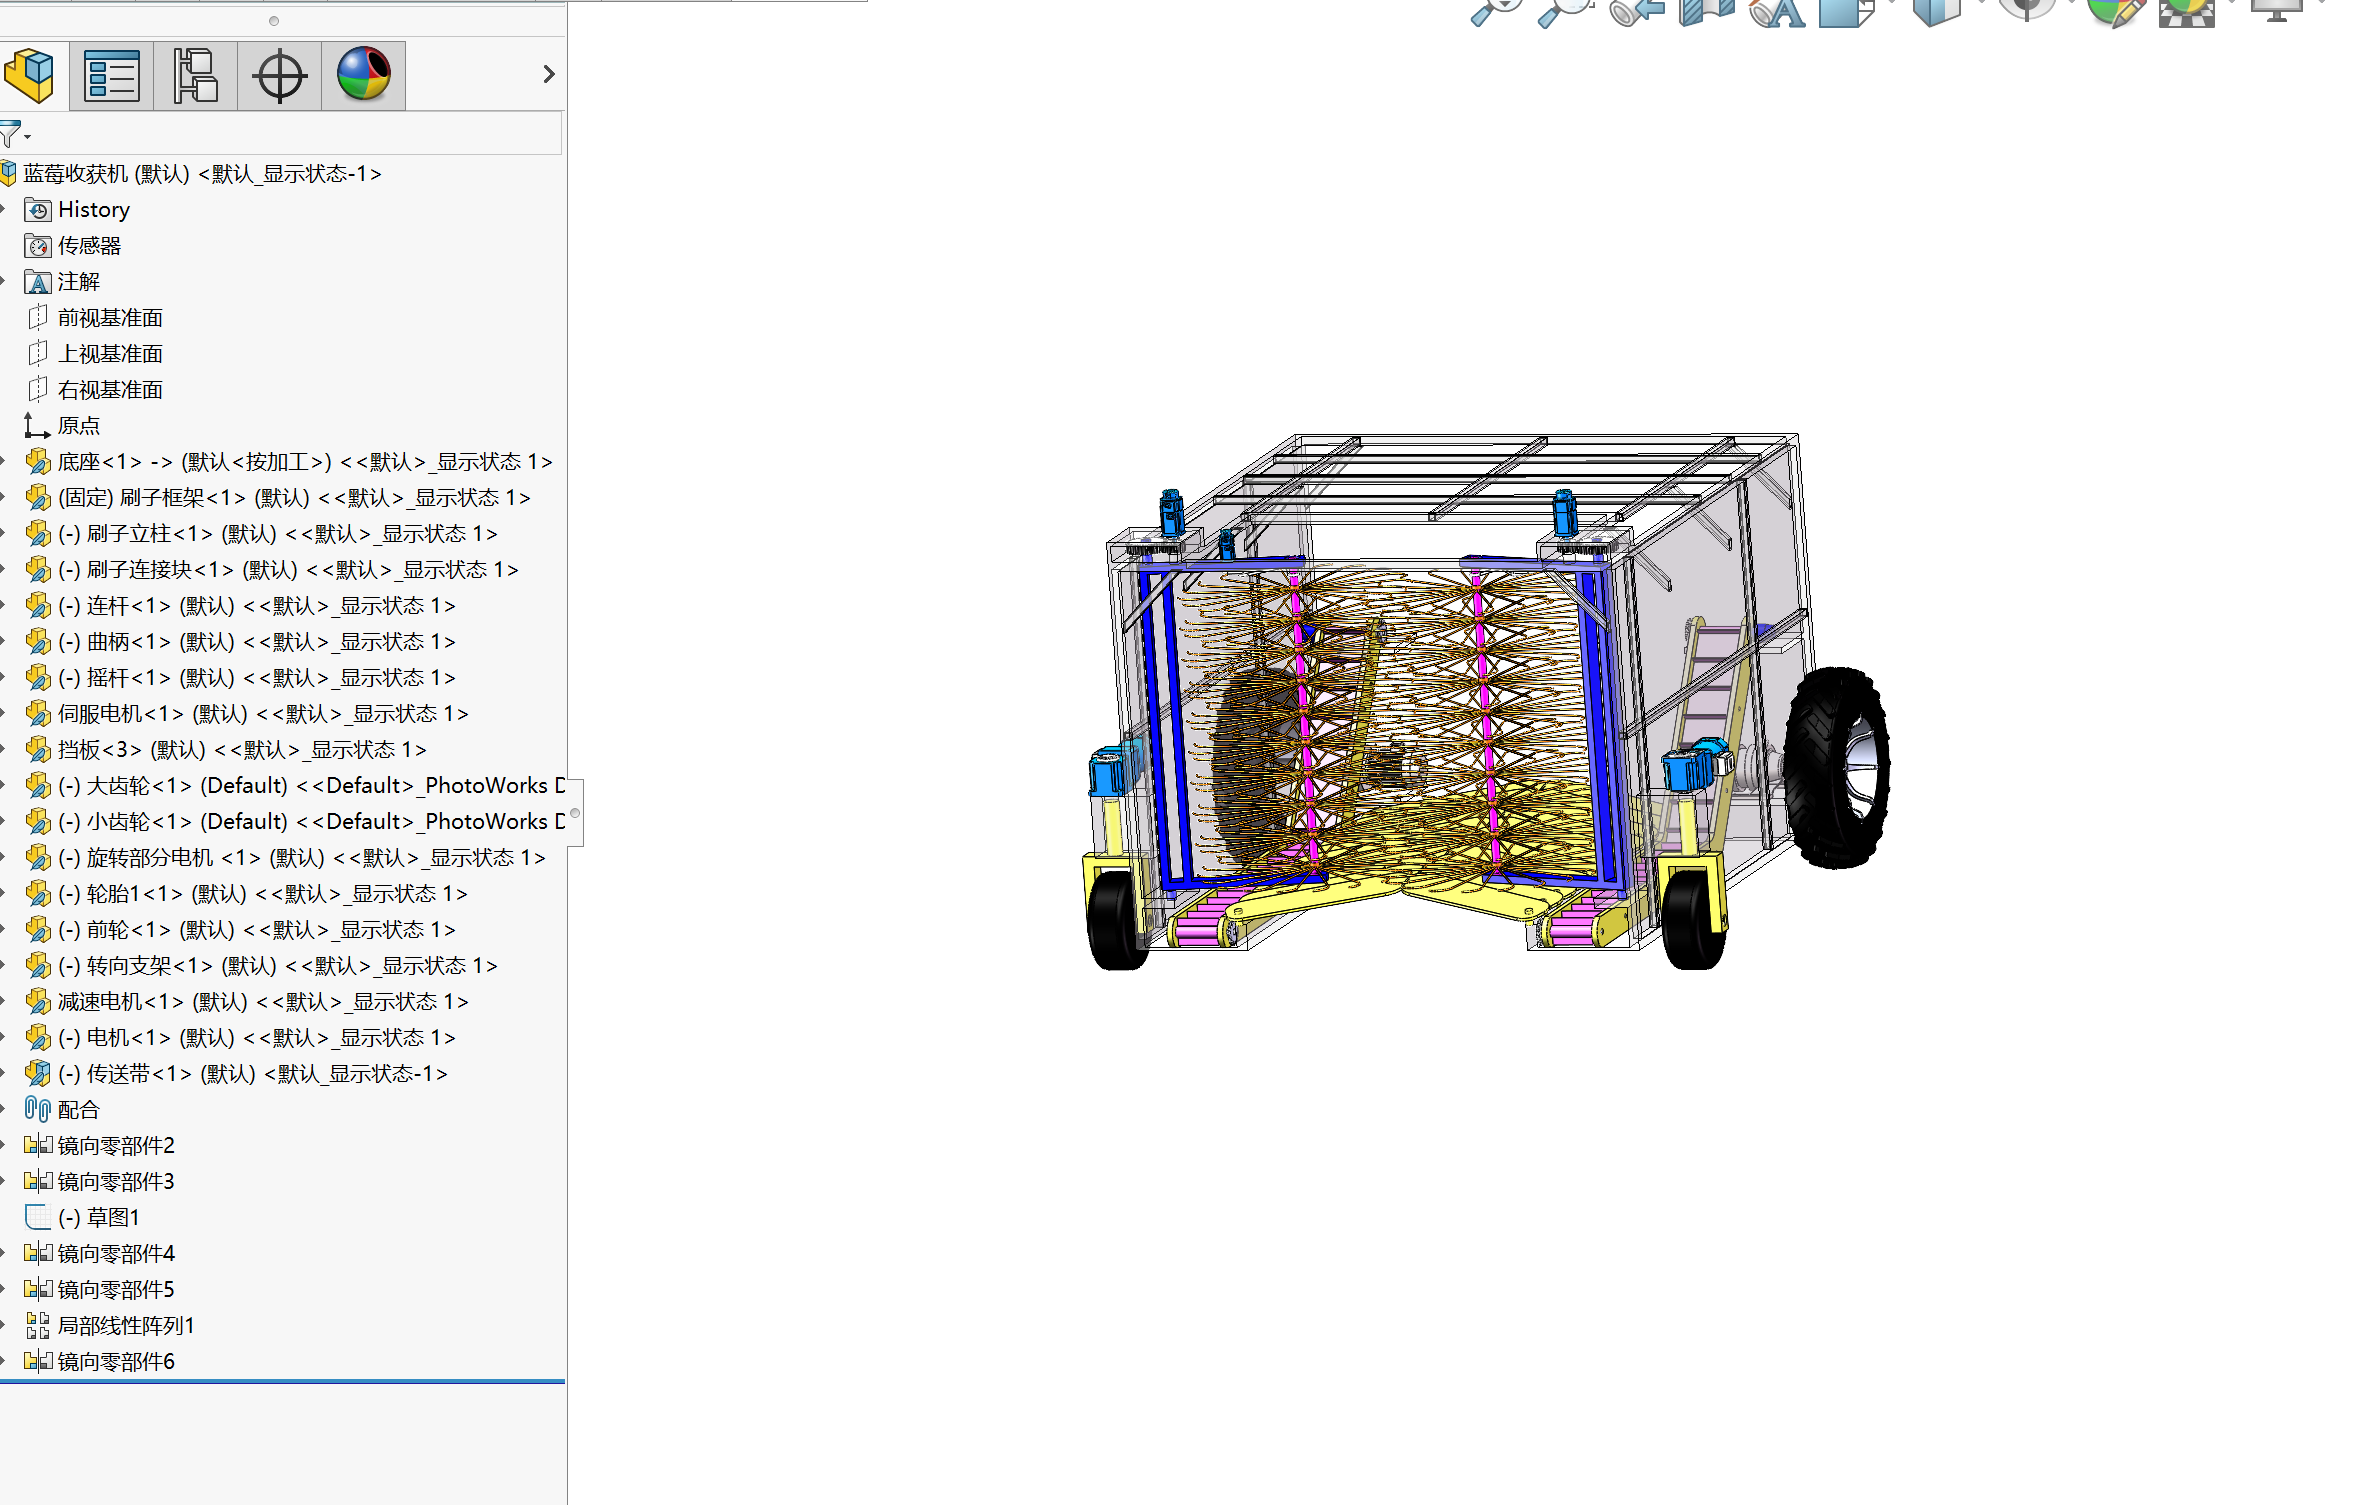Open the DisplayManager color sphere tab
This screenshot has width=2356, height=1505.
[x=363, y=76]
